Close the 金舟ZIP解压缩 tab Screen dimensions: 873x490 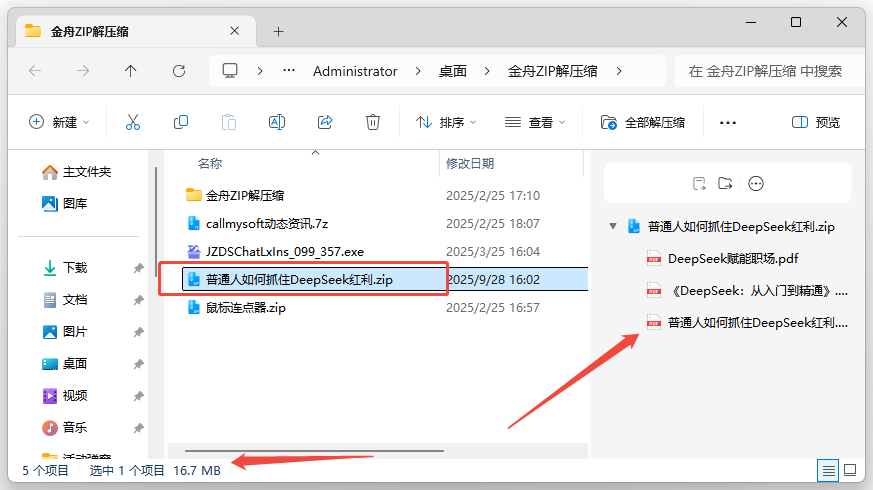pos(234,31)
